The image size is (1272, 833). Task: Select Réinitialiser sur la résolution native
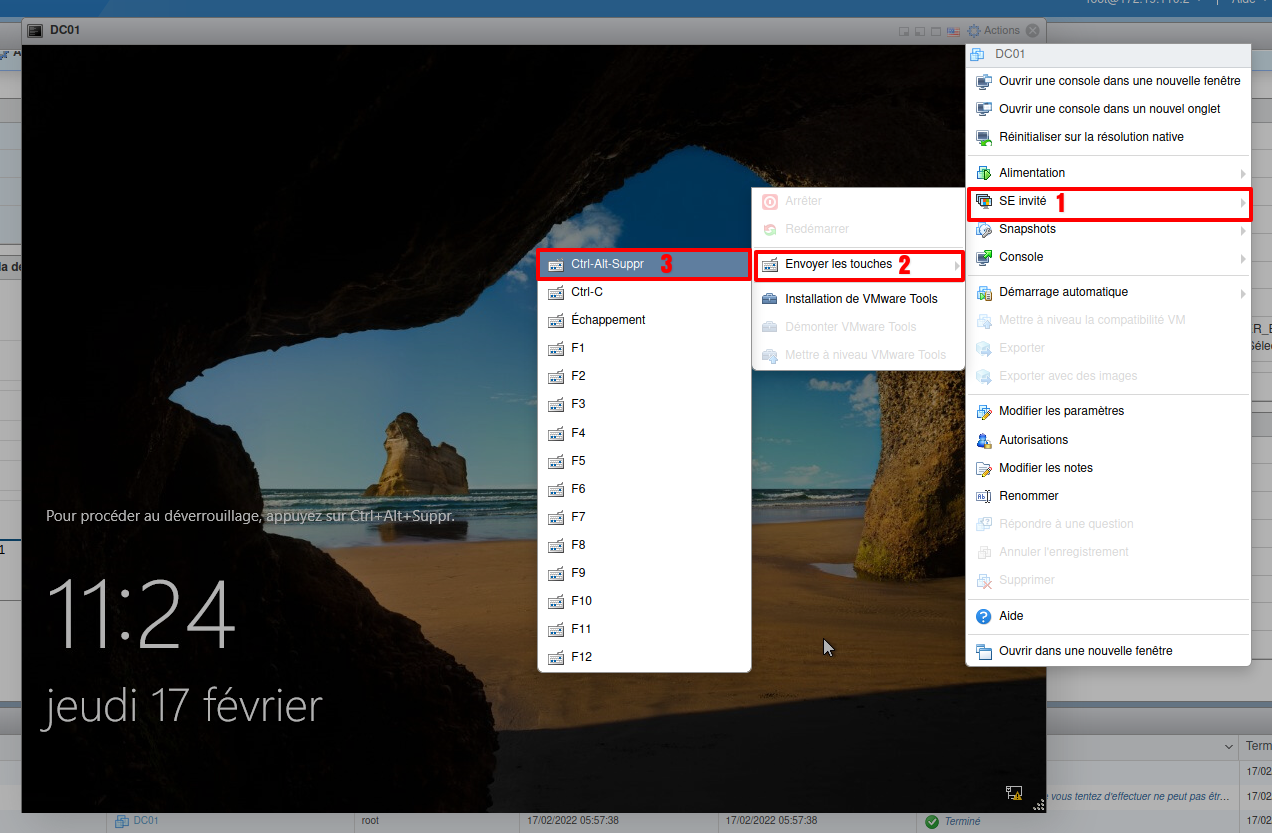(1091, 137)
